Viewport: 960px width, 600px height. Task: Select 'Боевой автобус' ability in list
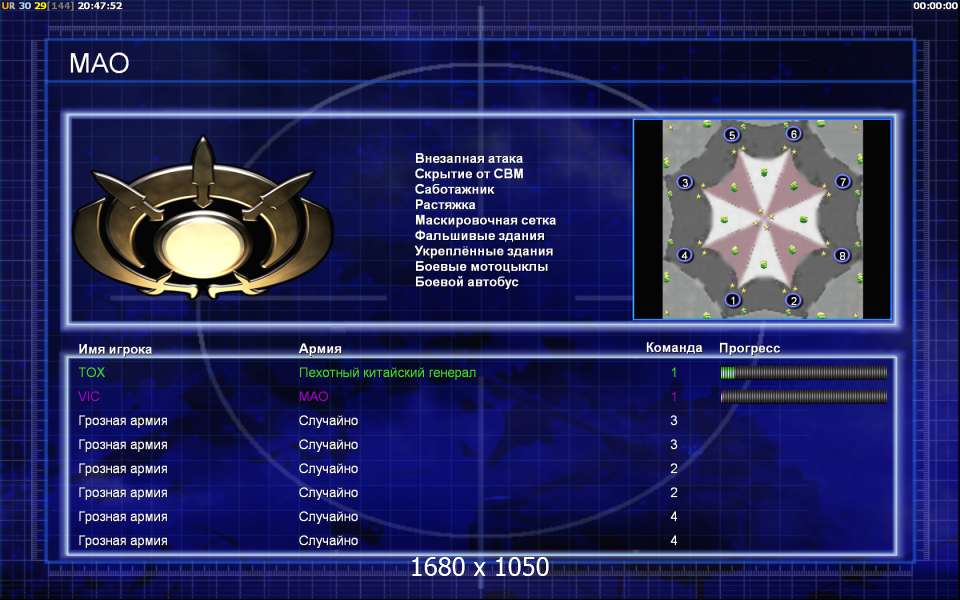coord(467,282)
